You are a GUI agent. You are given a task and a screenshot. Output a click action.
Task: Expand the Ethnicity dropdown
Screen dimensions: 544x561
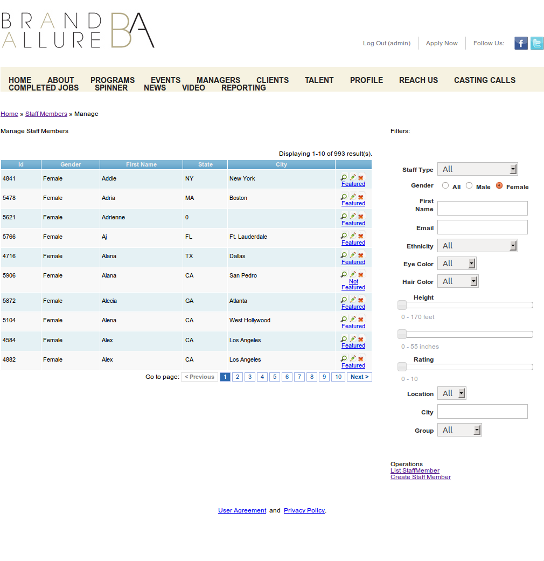477,245
